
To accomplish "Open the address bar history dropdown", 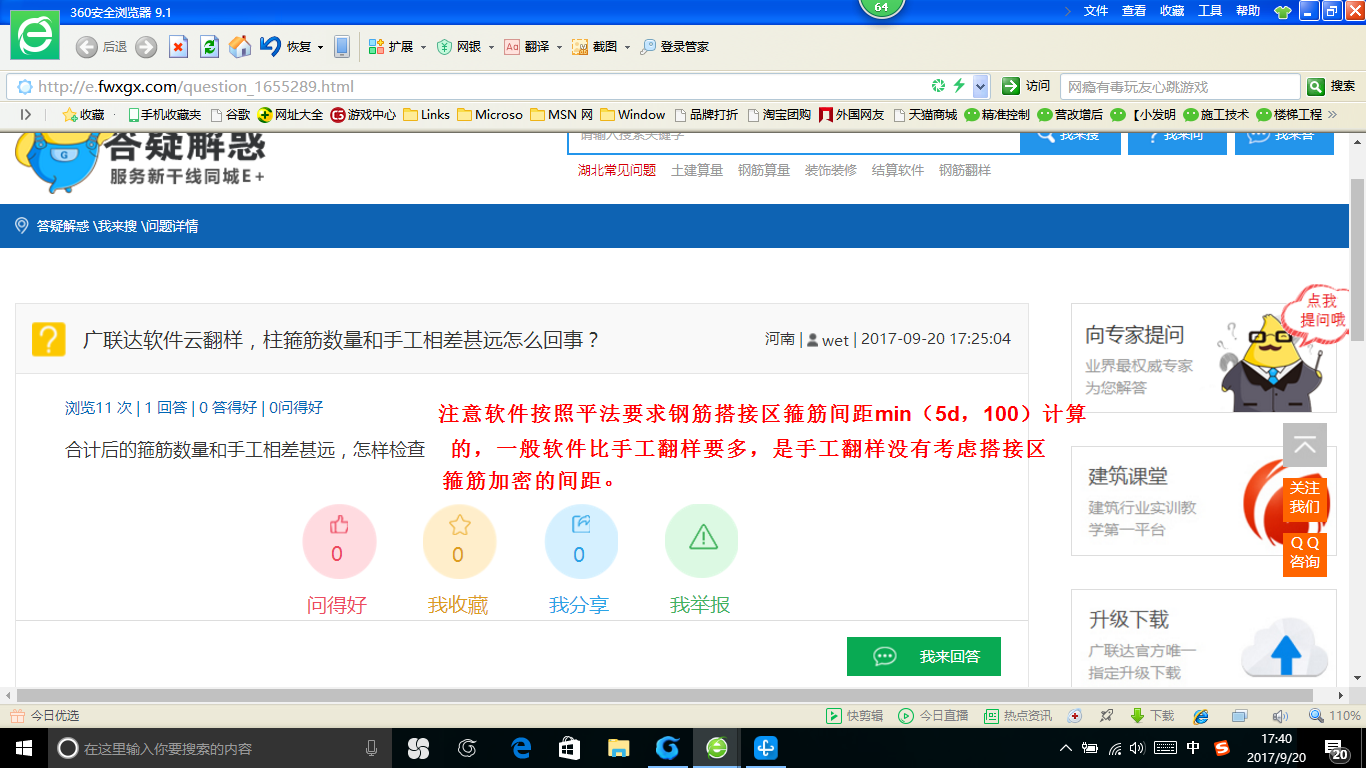I will click(981, 86).
